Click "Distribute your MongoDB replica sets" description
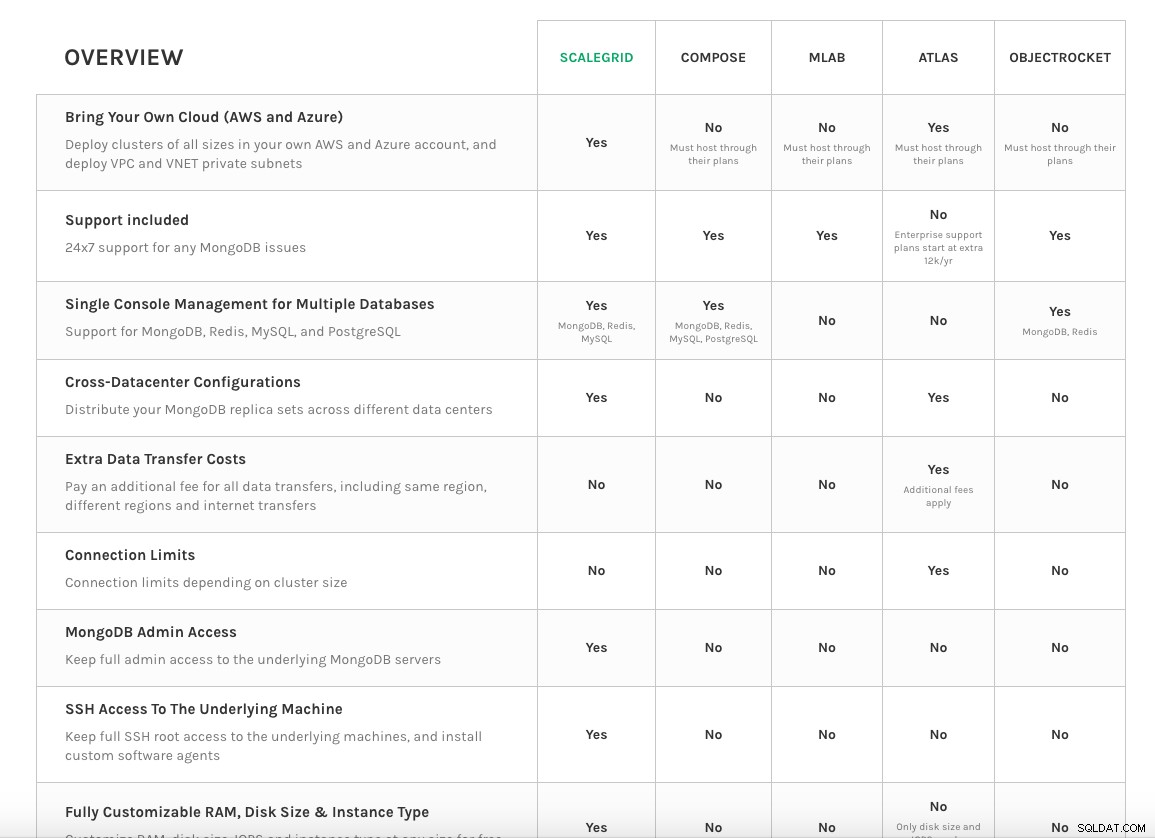1155x838 pixels. tap(278, 409)
